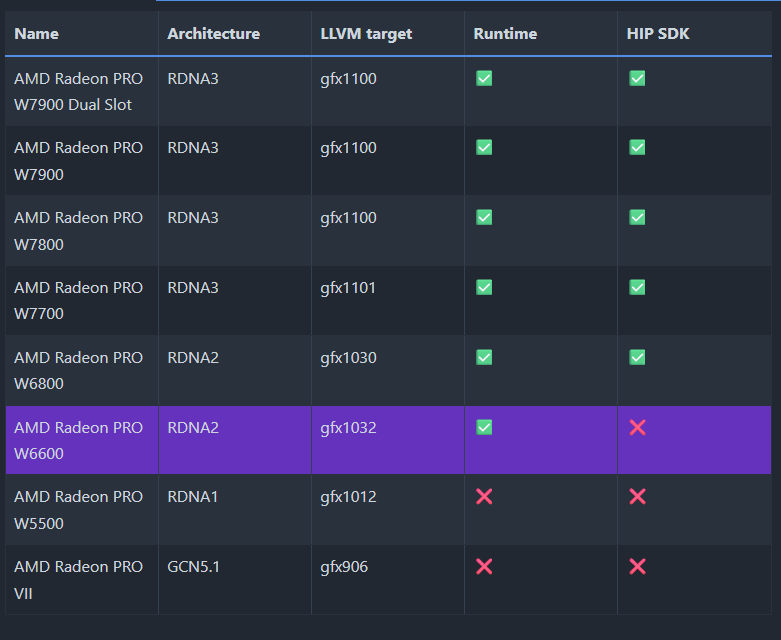Image resolution: width=781 pixels, height=640 pixels.
Task: Click gfx1100 in W7900 Dual Slot row
Action: tap(348, 79)
